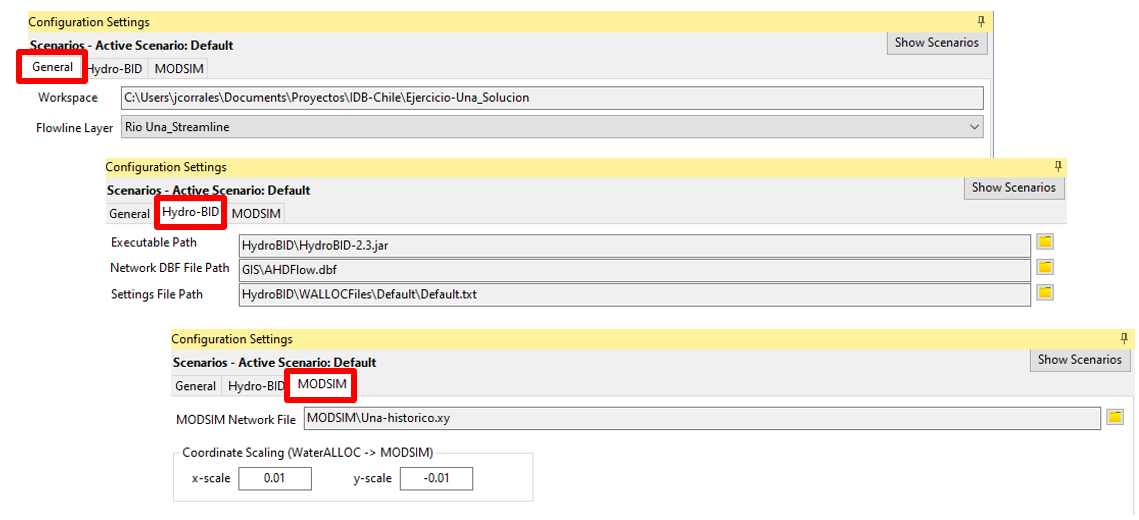Click into the Workspace path field
This screenshot has width=1139, height=520.
pos(550,98)
